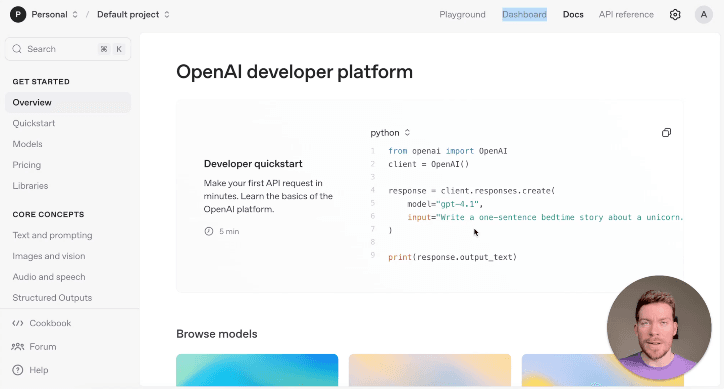Click the 5 min clock icon
724x389 pixels.
[209, 231]
